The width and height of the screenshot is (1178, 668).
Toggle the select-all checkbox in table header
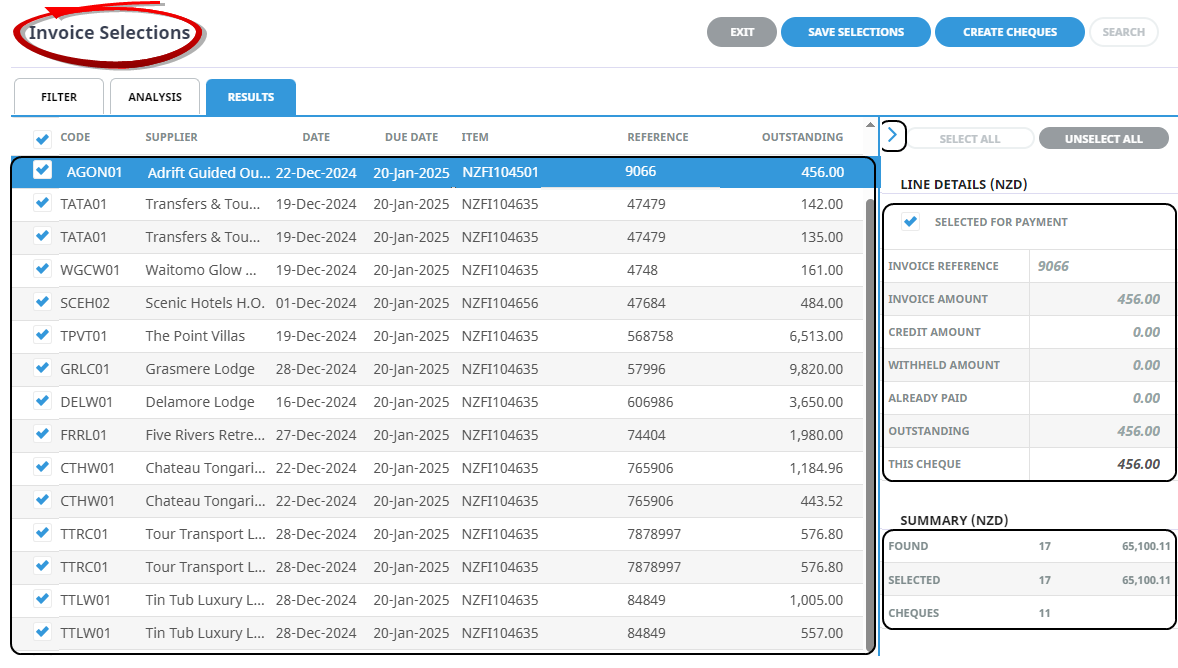click(43, 138)
